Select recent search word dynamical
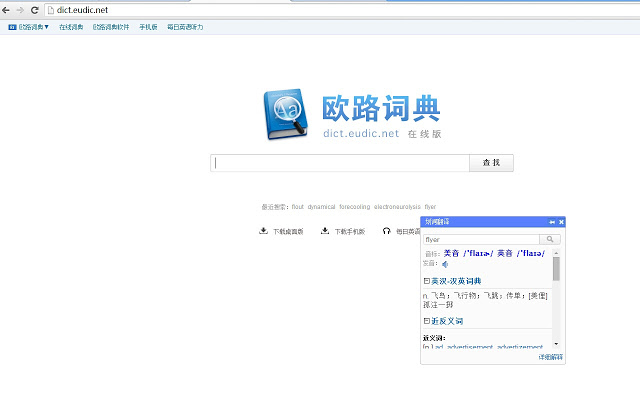 tap(321, 207)
